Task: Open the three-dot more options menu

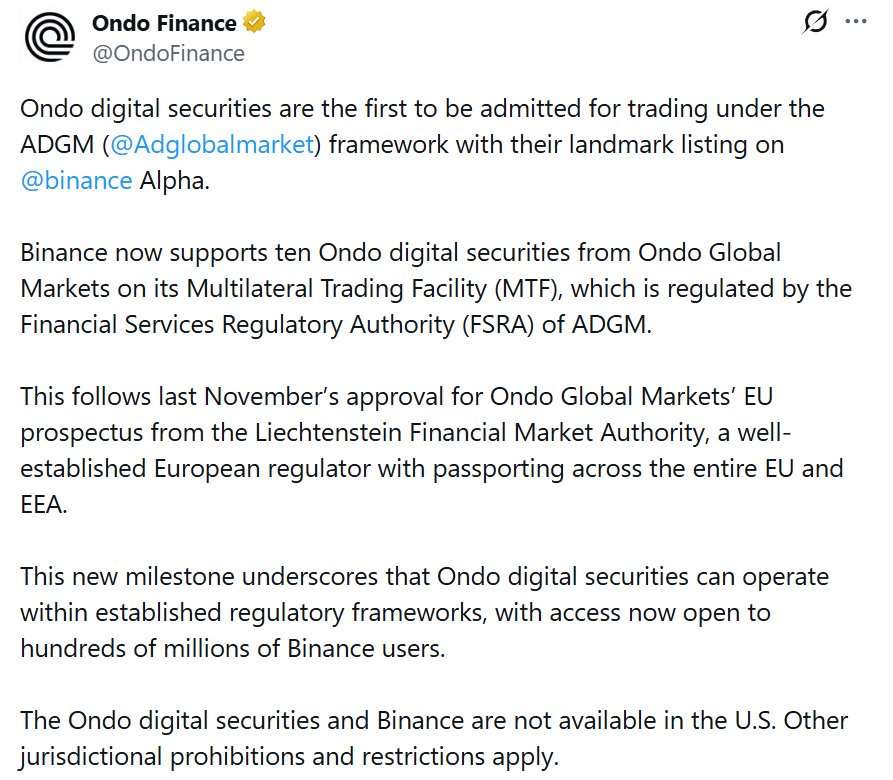Action: point(857,22)
